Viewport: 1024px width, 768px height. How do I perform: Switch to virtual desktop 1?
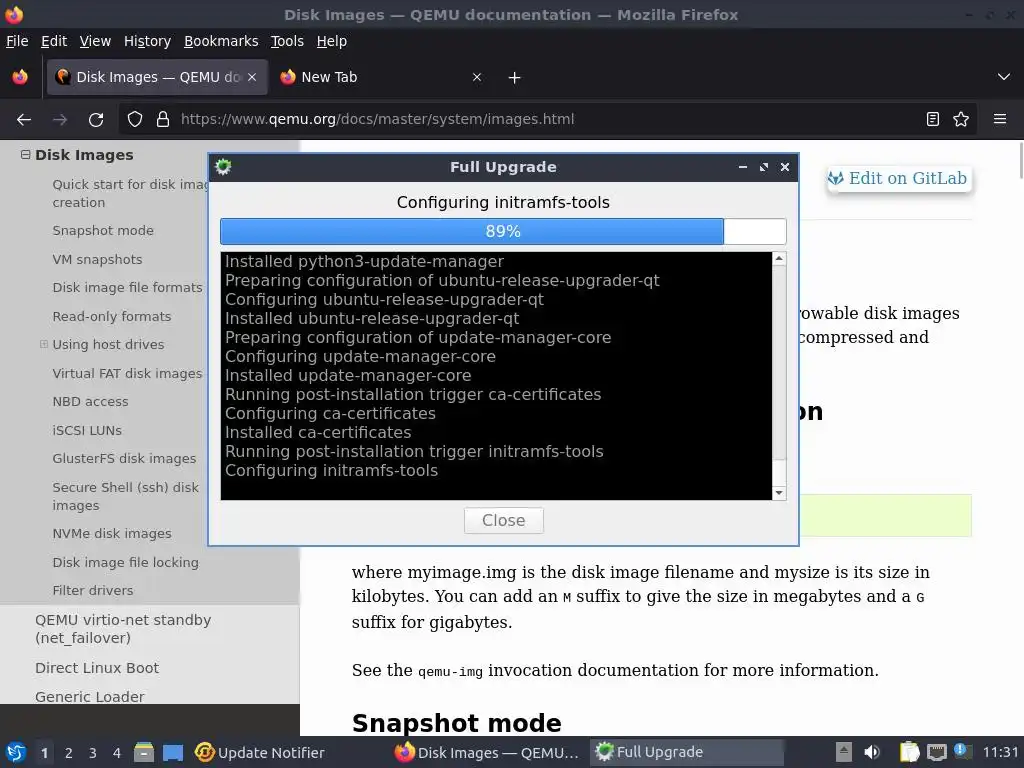point(44,753)
